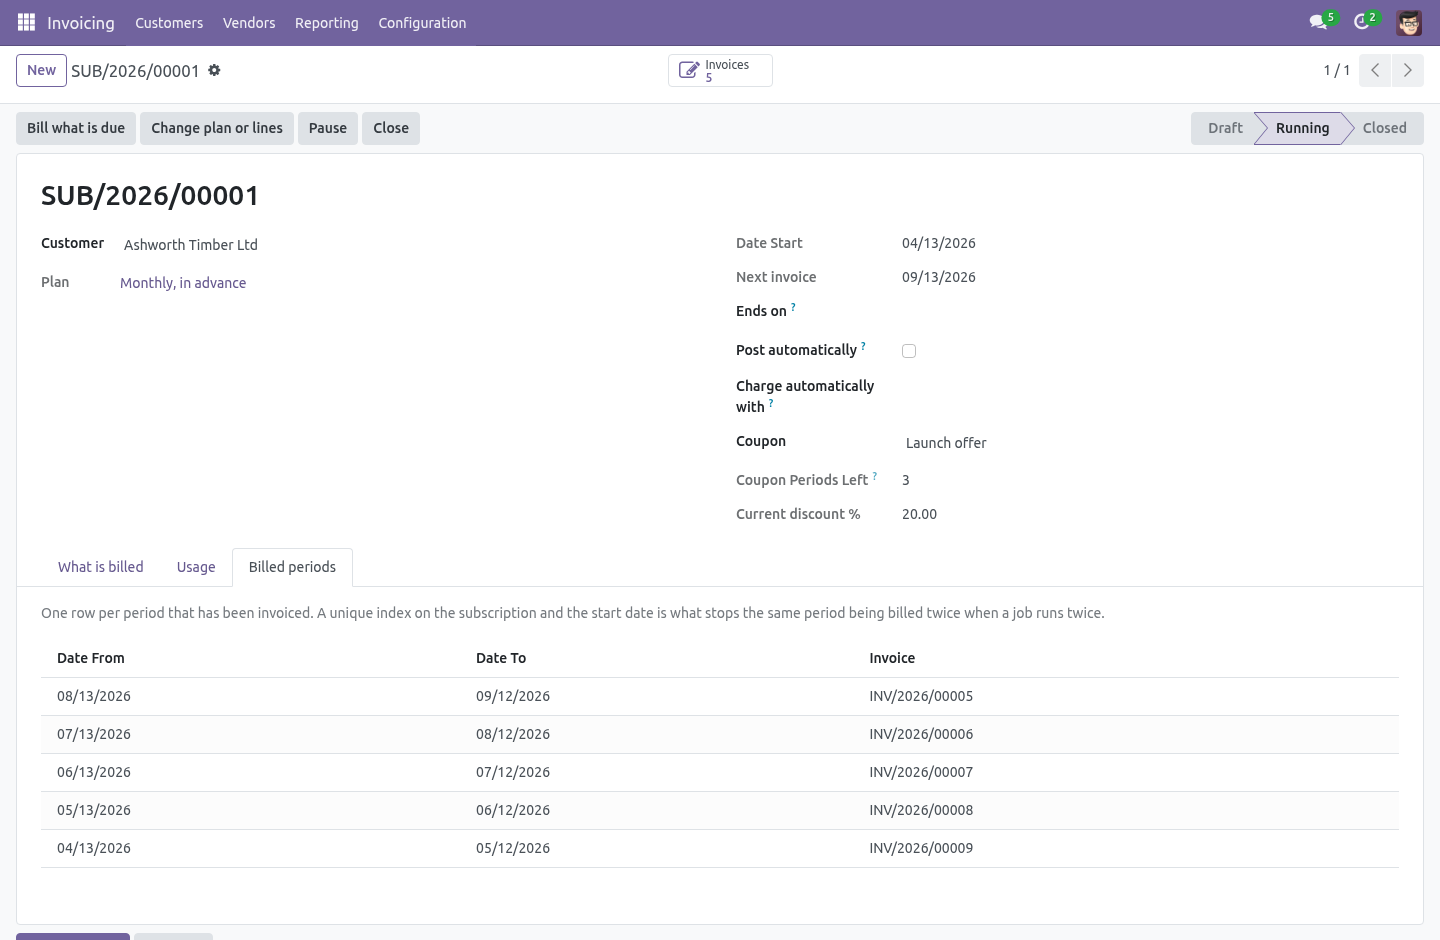Select the Running status stage
Screen dimensions: 1440x940
point(1302,128)
